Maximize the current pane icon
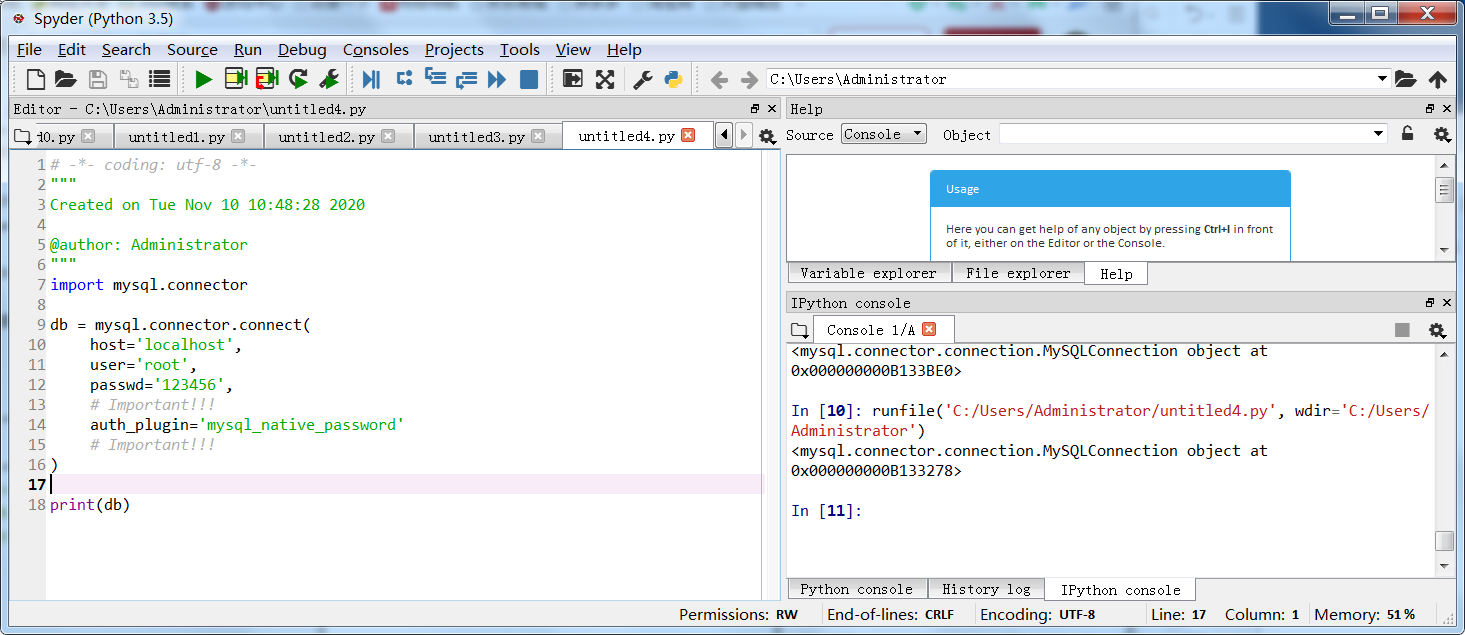1465x635 pixels. [573, 79]
